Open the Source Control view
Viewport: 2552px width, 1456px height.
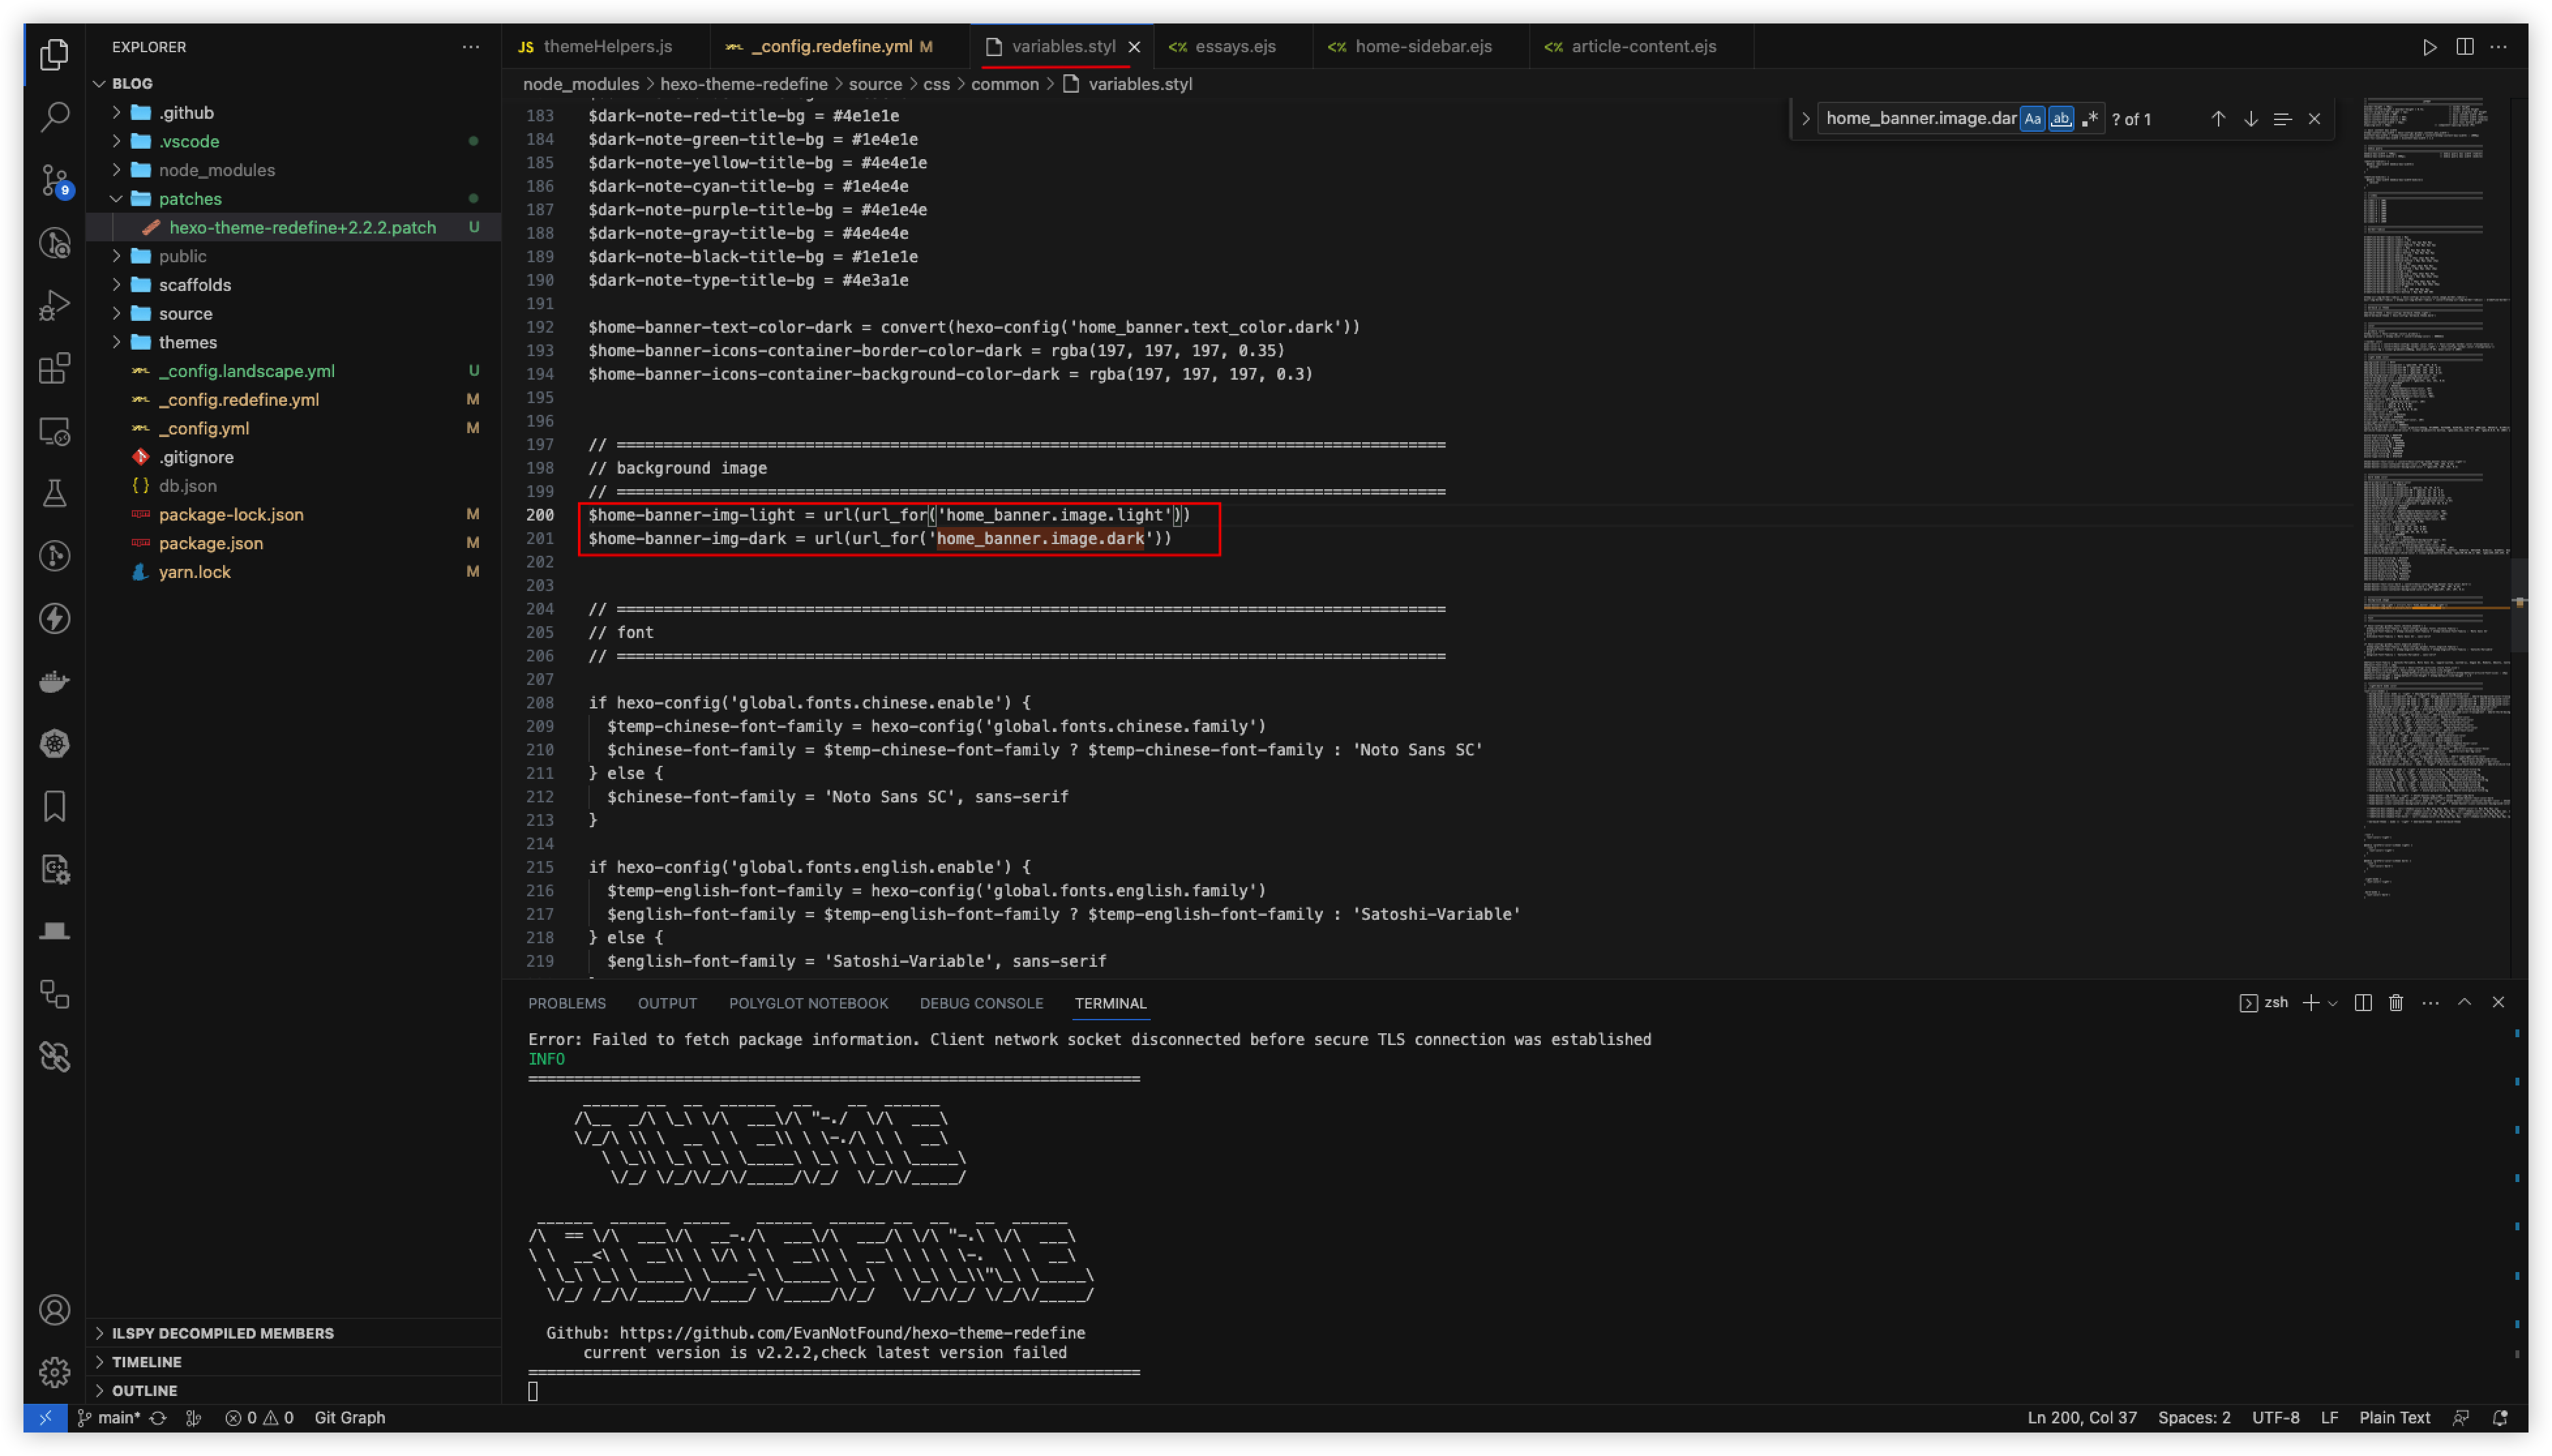(55, 180)
